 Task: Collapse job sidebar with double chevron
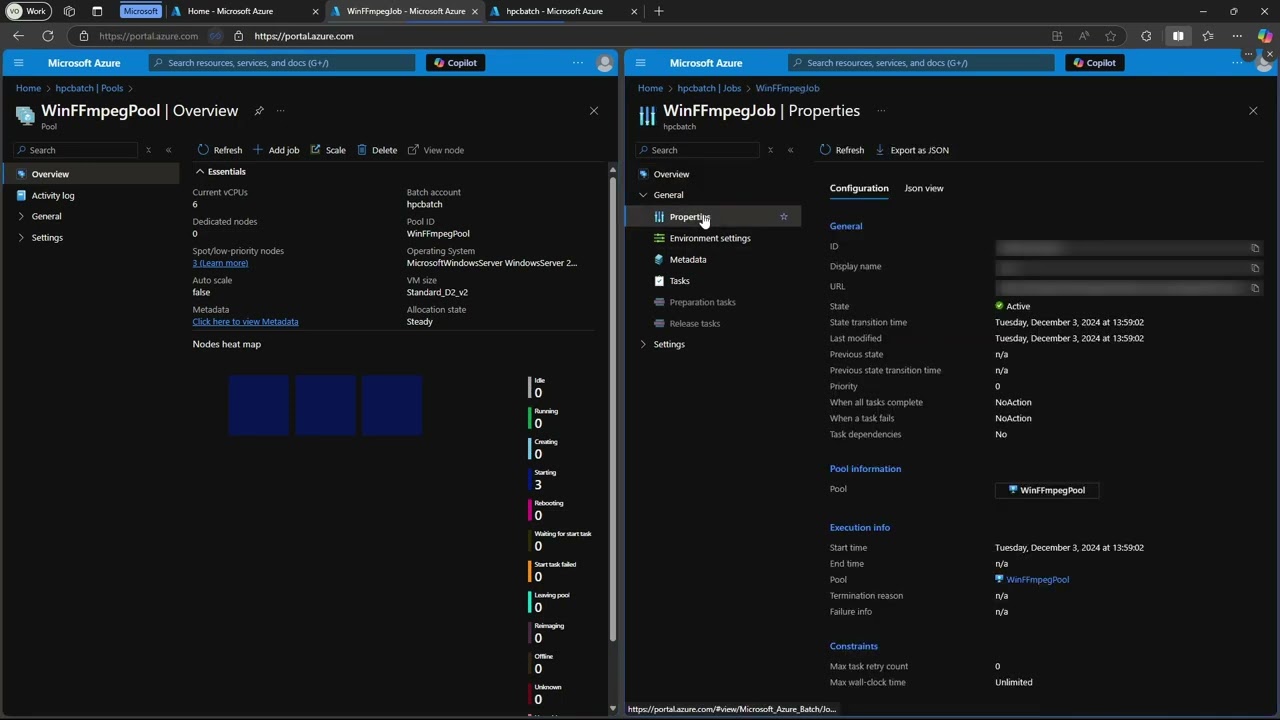coord(790,150)
